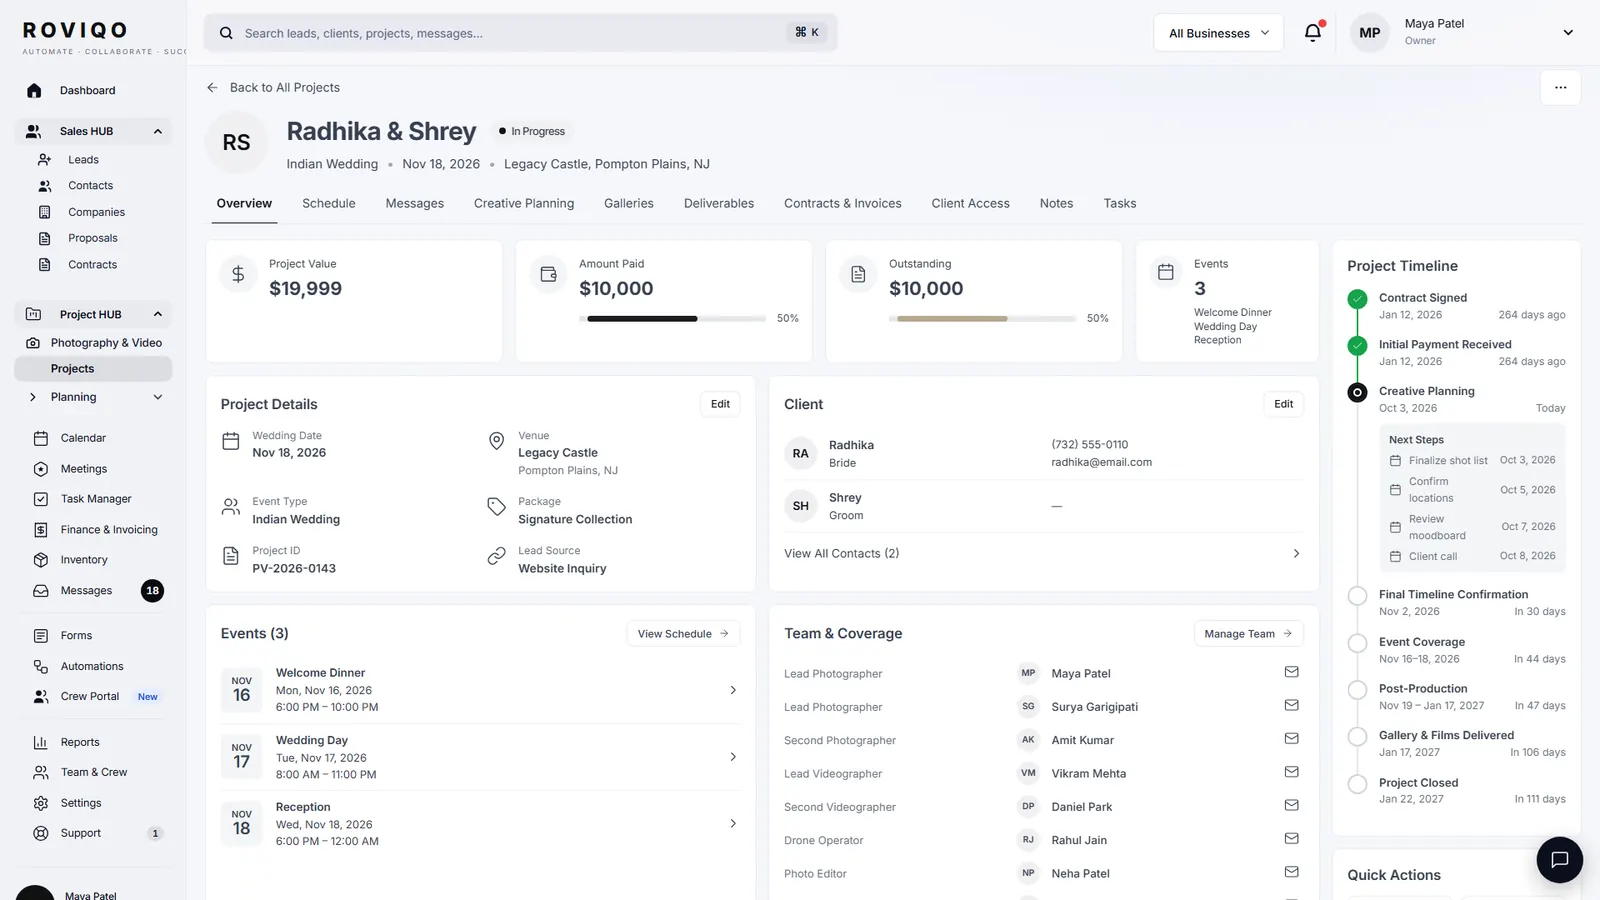Select the Final Timeline Confirmation marker
1600x900 pixels.
[x=1357, y=596]
